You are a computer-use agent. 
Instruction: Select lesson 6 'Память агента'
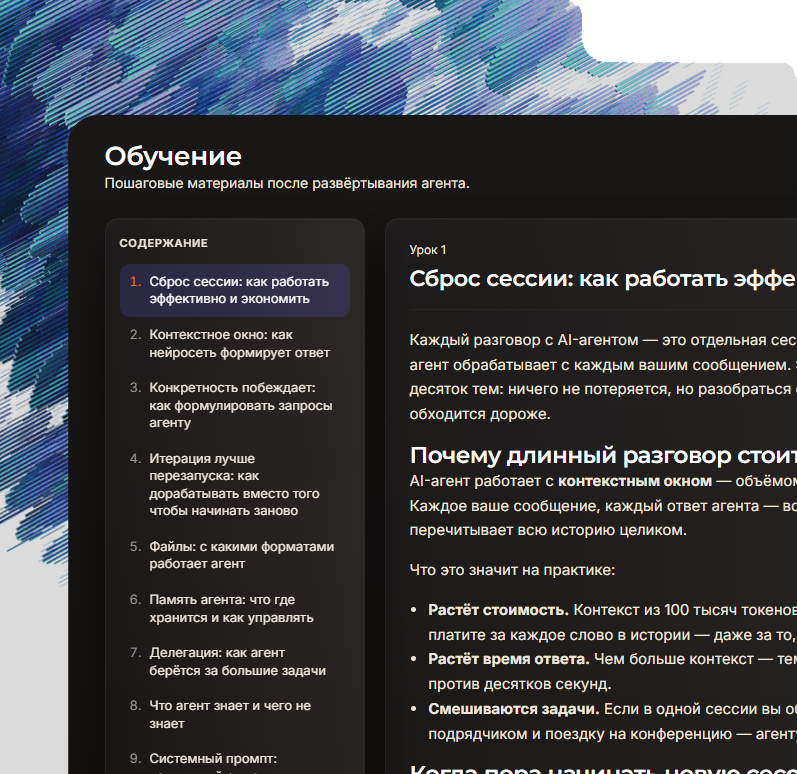[x=235, y=608]
